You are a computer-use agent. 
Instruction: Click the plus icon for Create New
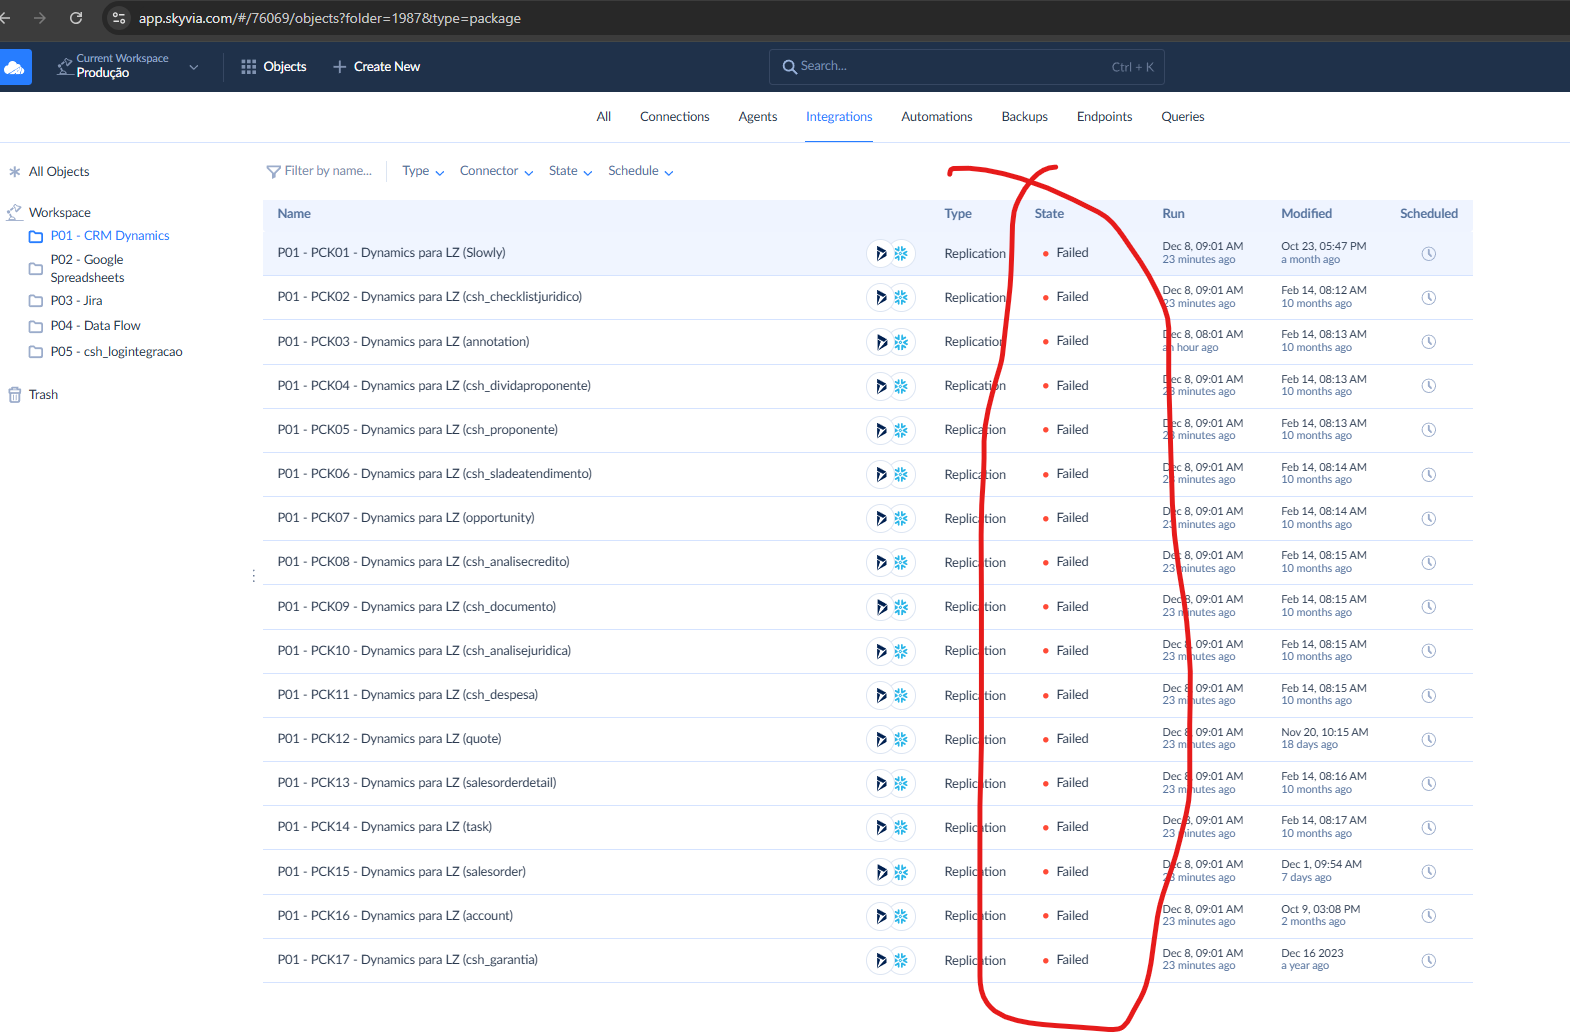(x=339, y=67)
